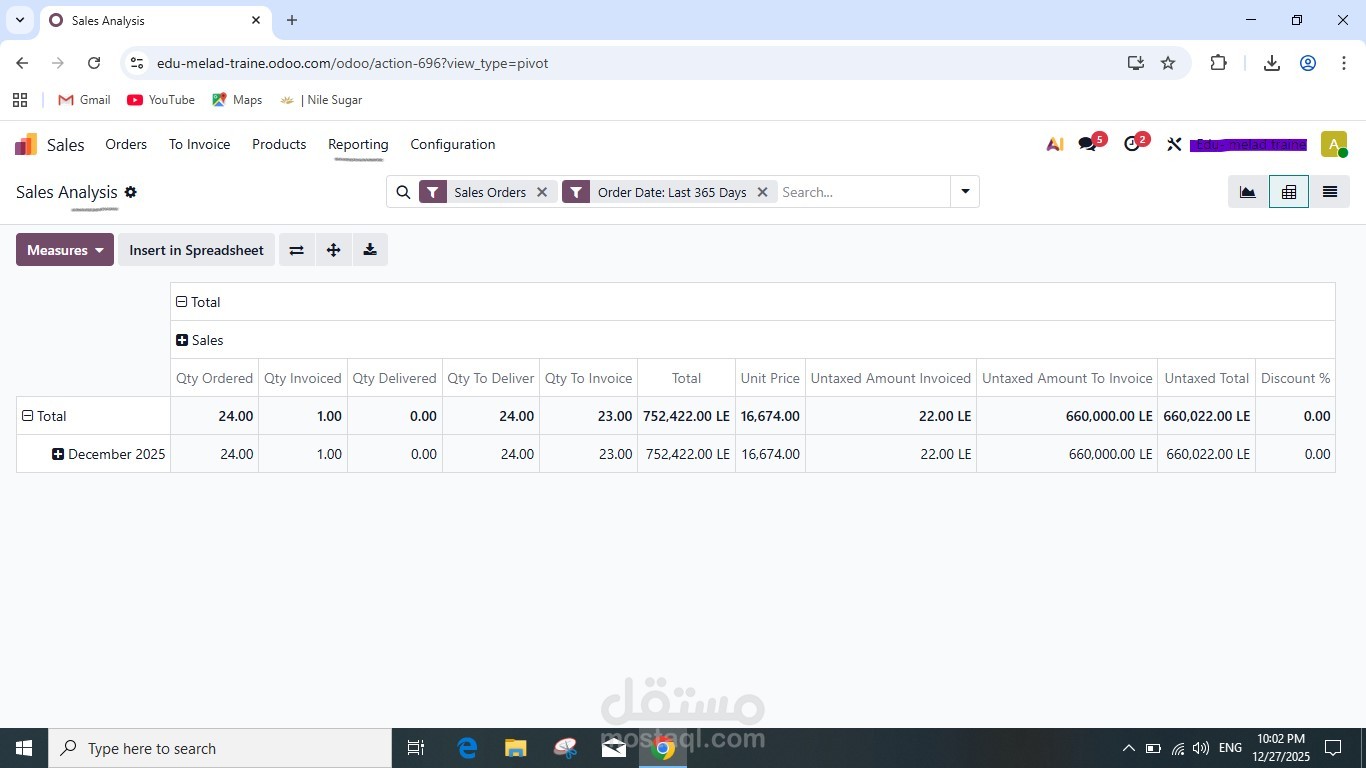The height and width of the screenshot is (768, 1366).
Task: Click the Sales Analysis settings gear
Action: coord(130,192)
